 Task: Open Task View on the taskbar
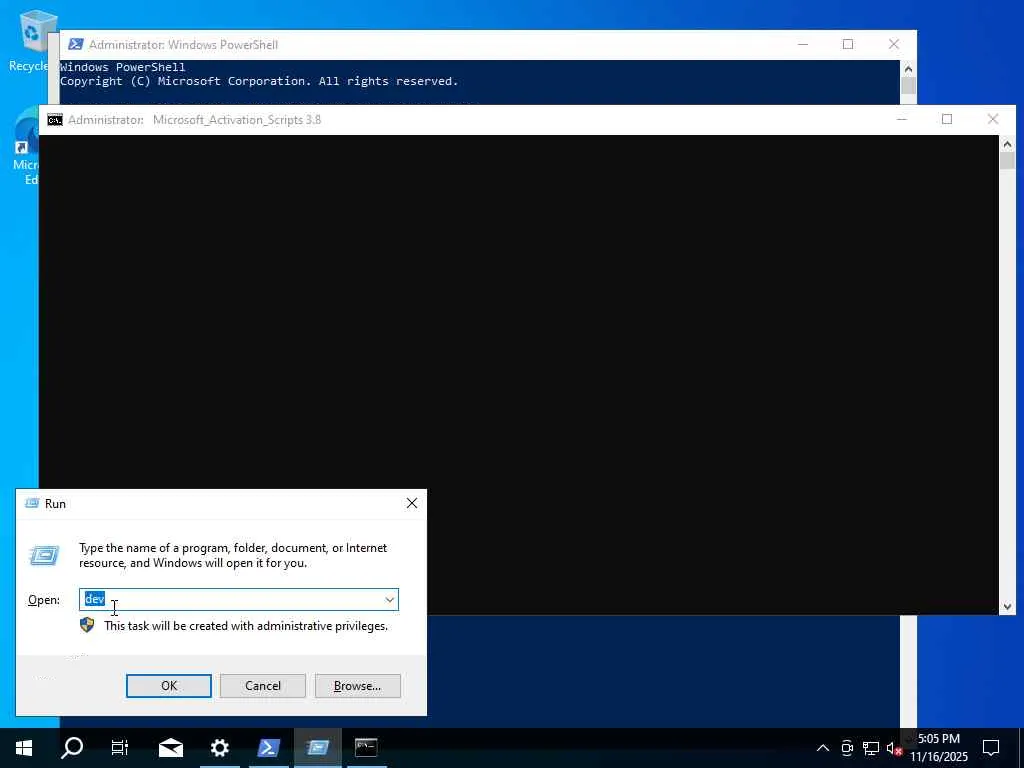120,748
